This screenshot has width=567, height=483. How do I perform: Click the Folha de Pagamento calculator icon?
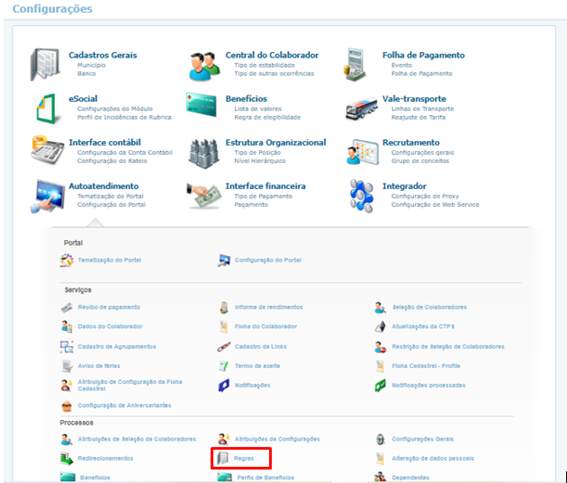355,65
